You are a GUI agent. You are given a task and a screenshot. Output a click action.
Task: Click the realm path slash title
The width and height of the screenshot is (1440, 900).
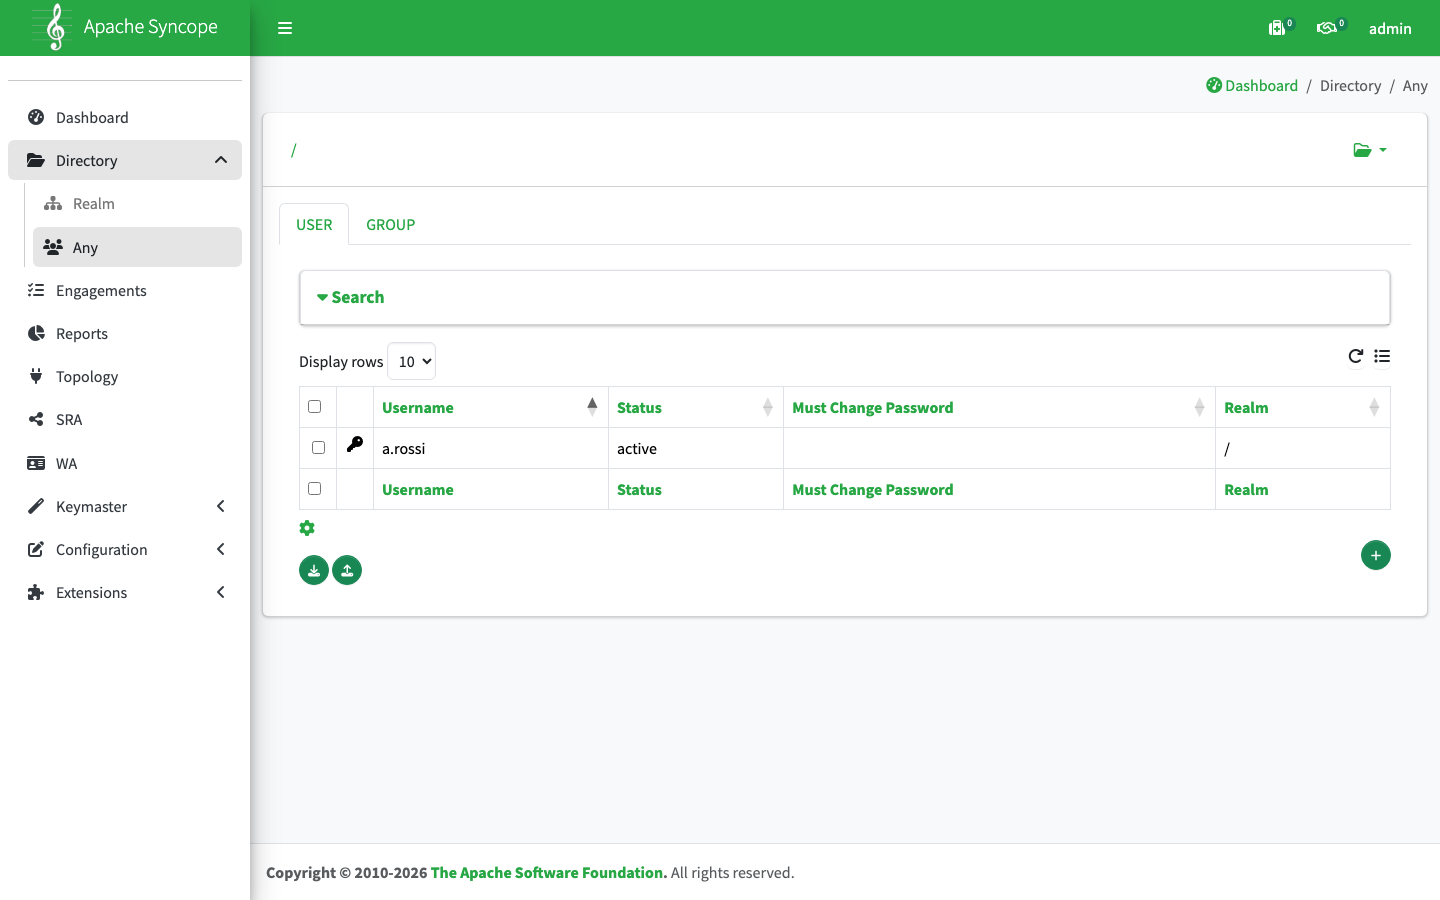point(294,150)
